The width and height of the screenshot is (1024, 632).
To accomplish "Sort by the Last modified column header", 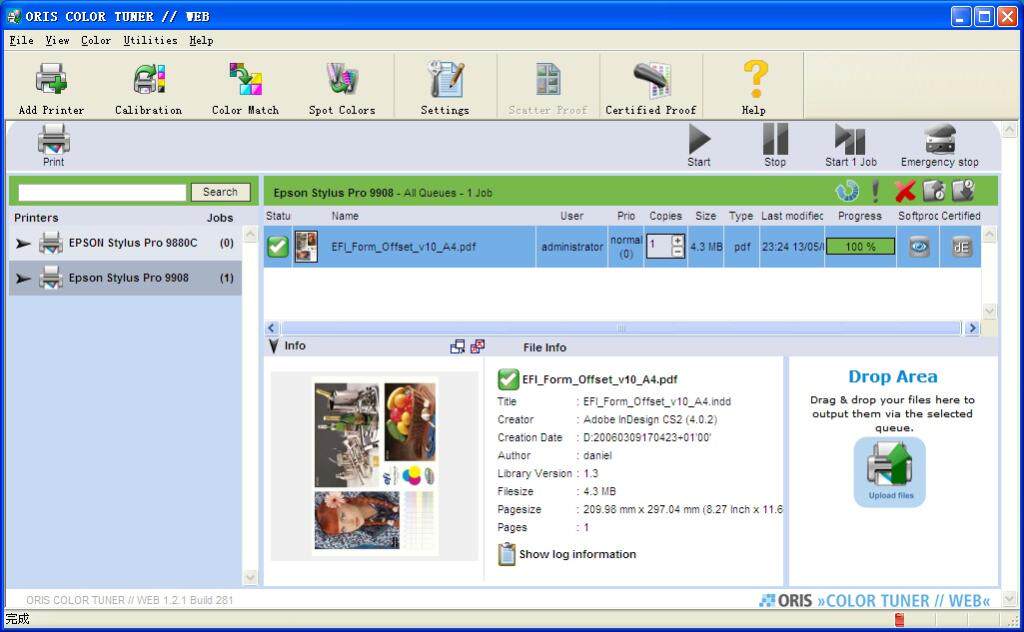I will [x=792, y=216].
